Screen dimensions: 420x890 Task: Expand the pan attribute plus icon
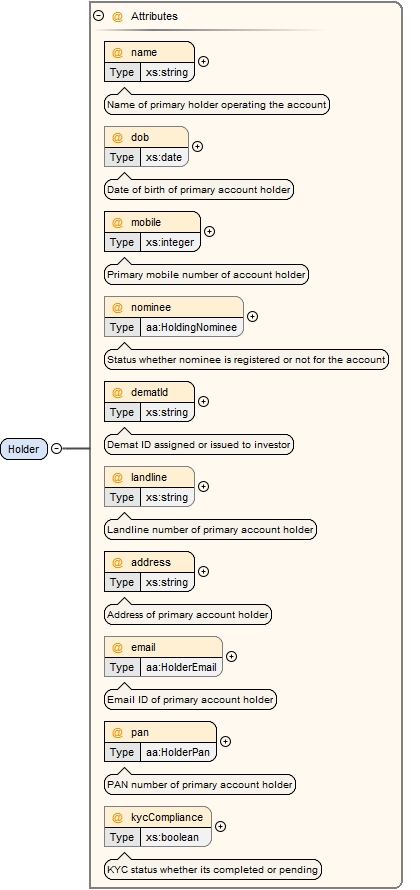pyautogui.click(x=225, y=741)
